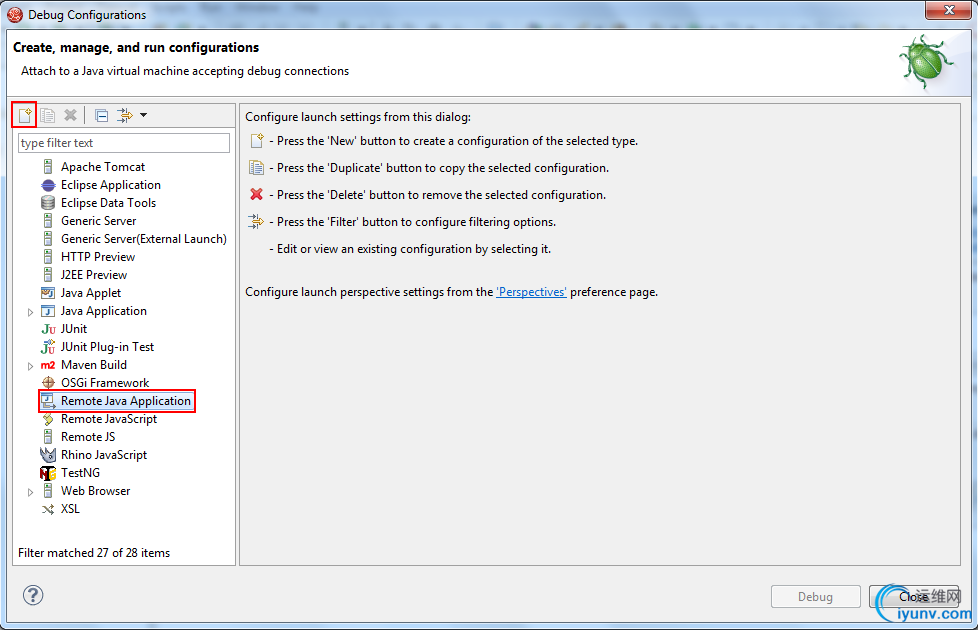Select OSGi Framework label

[x=105, y=383]
